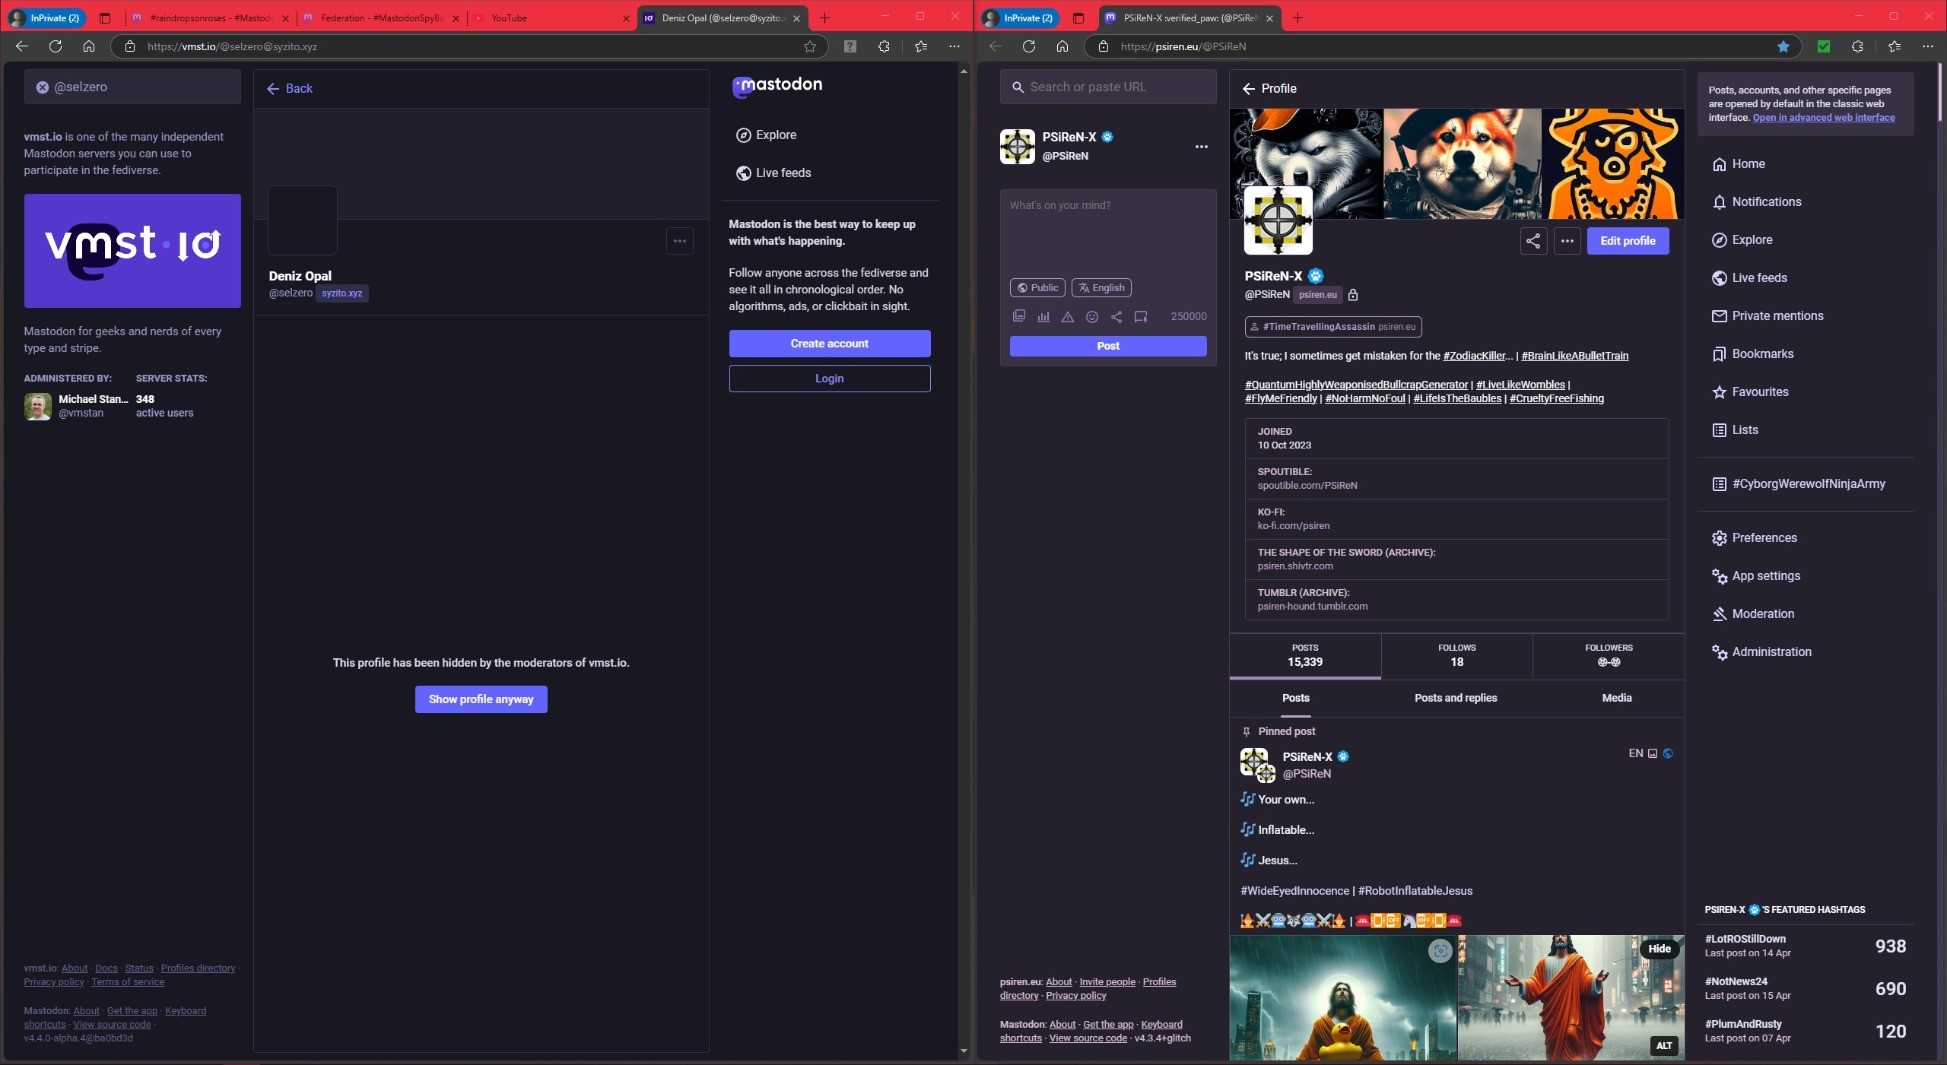Click the Open in advanced web interface link

[x=1823, y=117]
